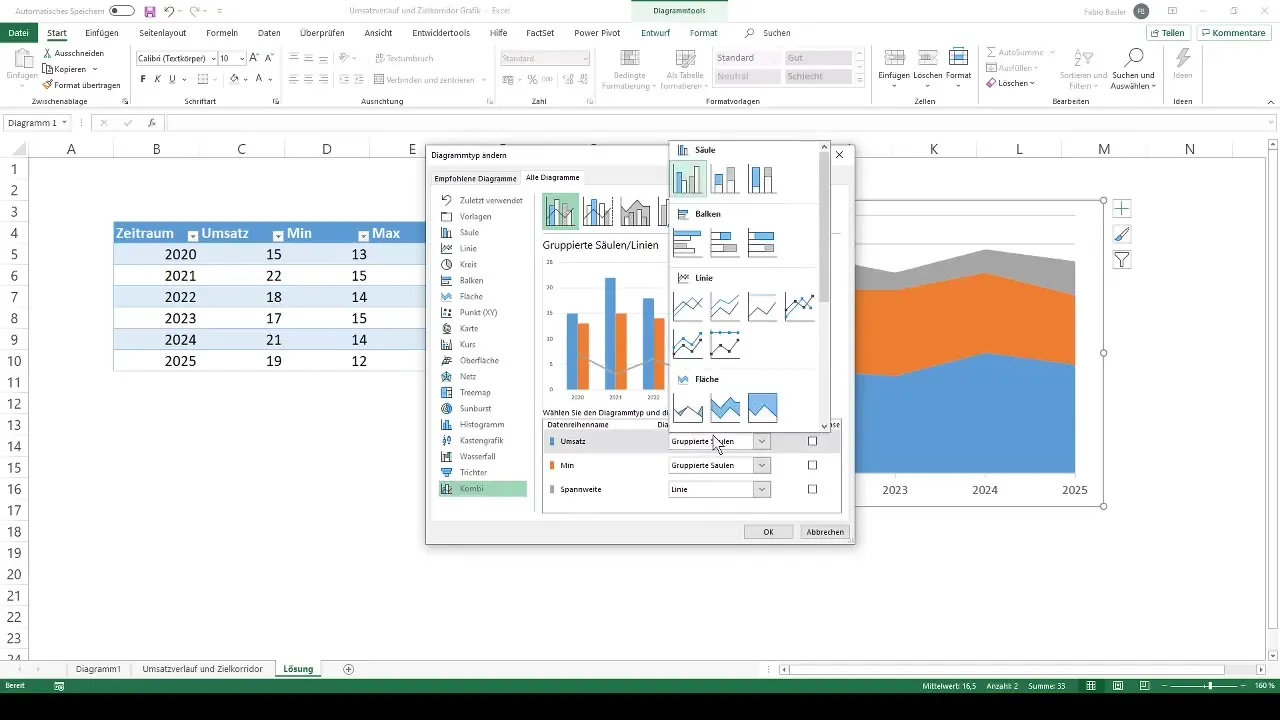Check secondary axis box for Min
1280x720 pixels.
coord(812,465)
